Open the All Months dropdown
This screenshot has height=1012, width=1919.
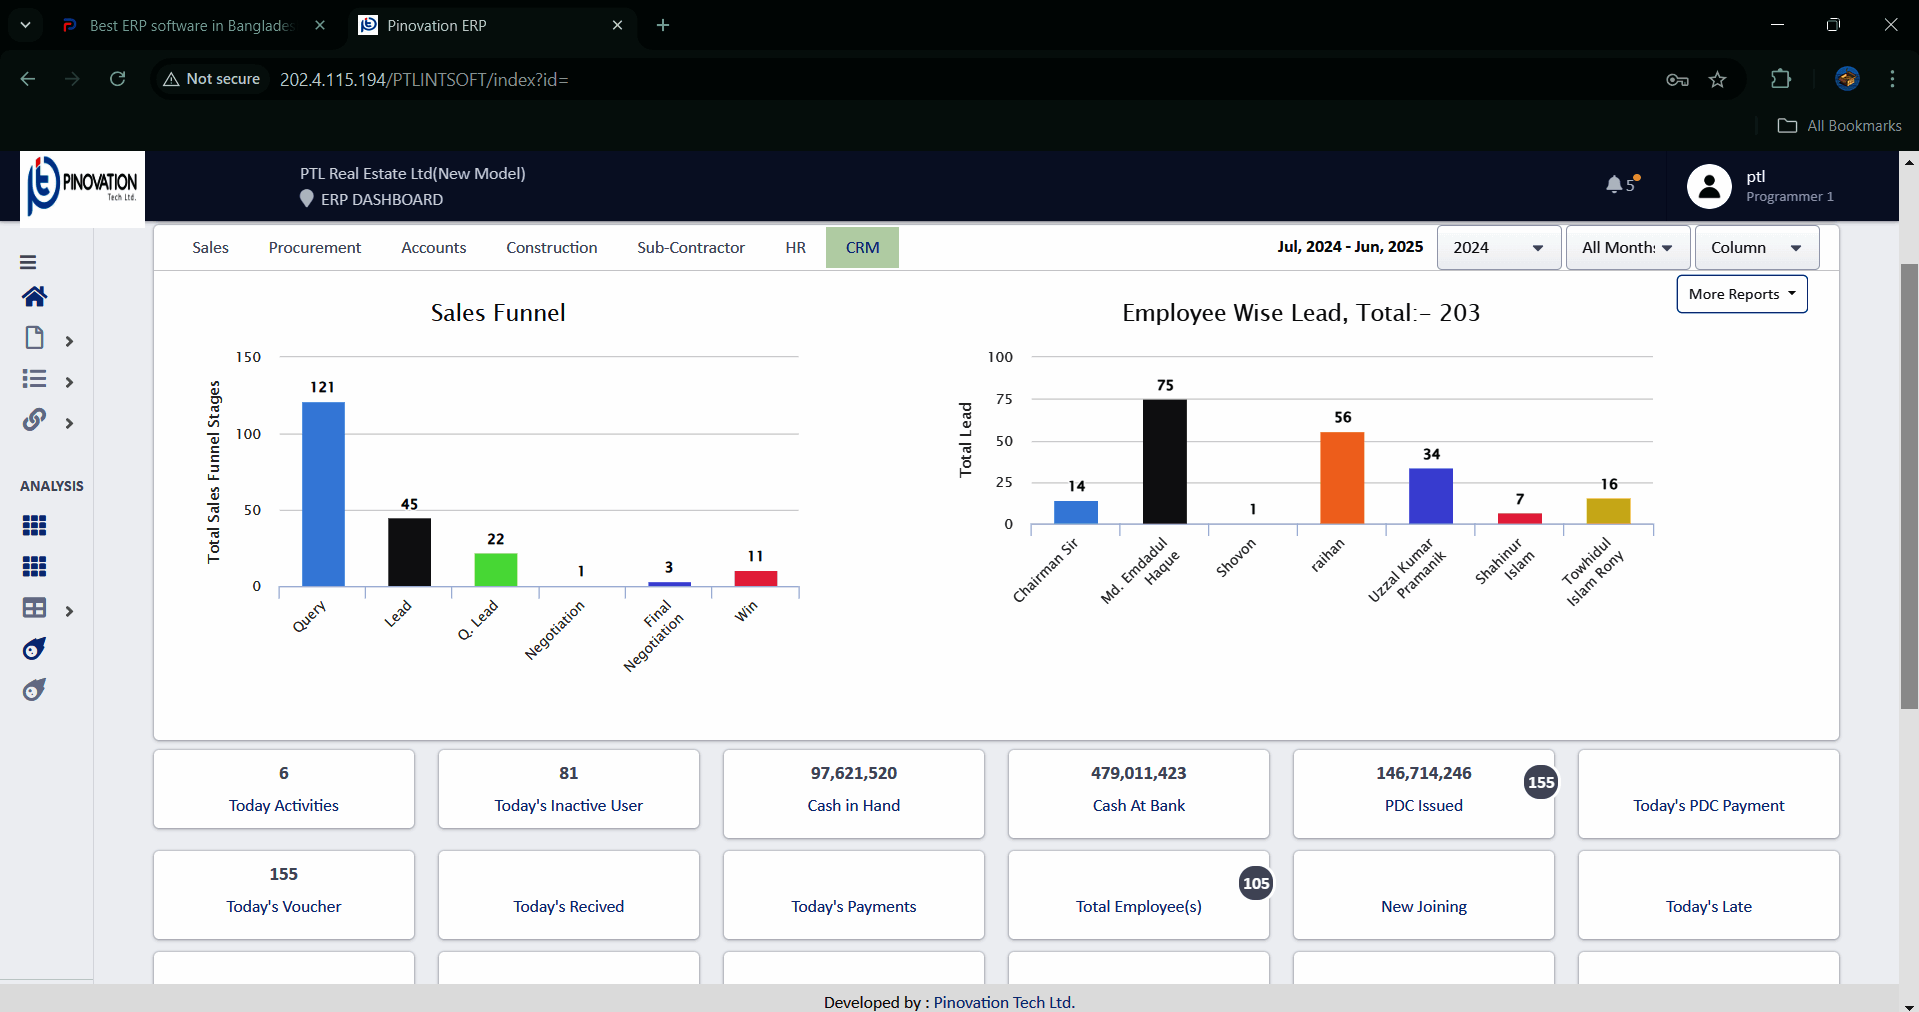1627,248
